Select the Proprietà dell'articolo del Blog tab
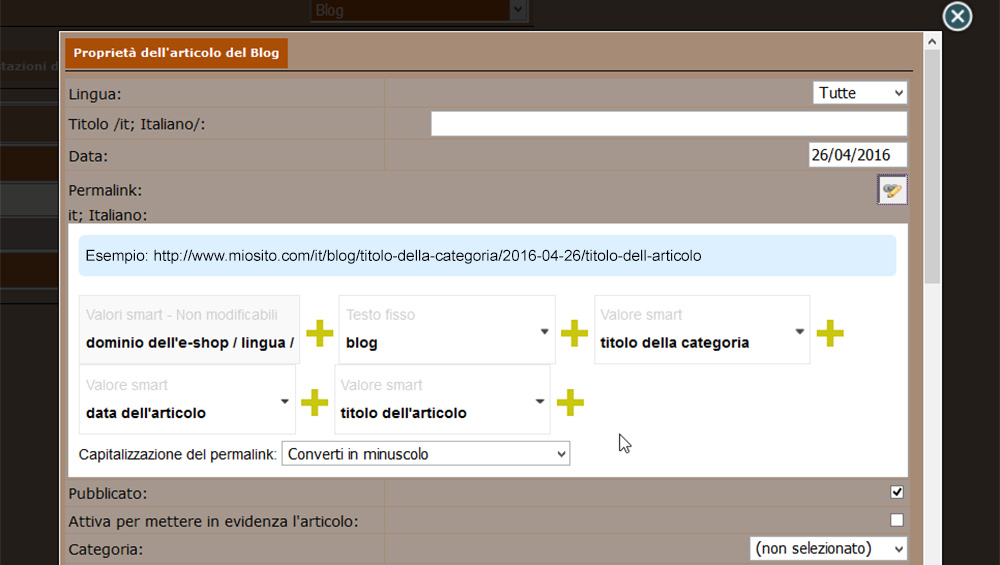 176,53
